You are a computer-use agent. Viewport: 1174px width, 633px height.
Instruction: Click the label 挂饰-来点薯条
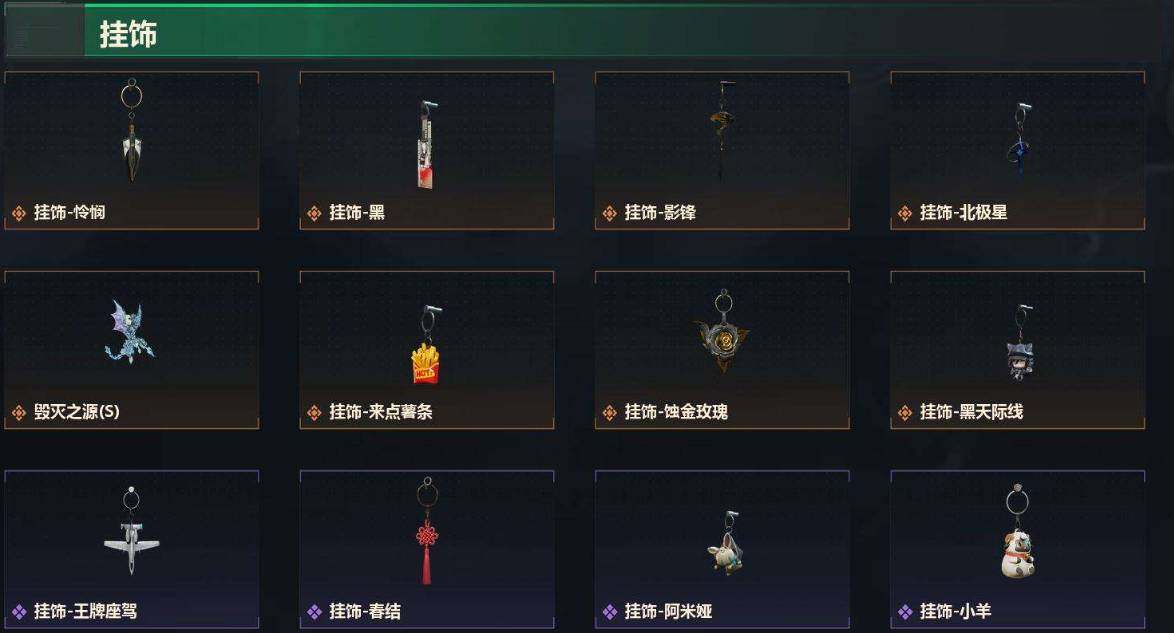click(x=380, y=411)
